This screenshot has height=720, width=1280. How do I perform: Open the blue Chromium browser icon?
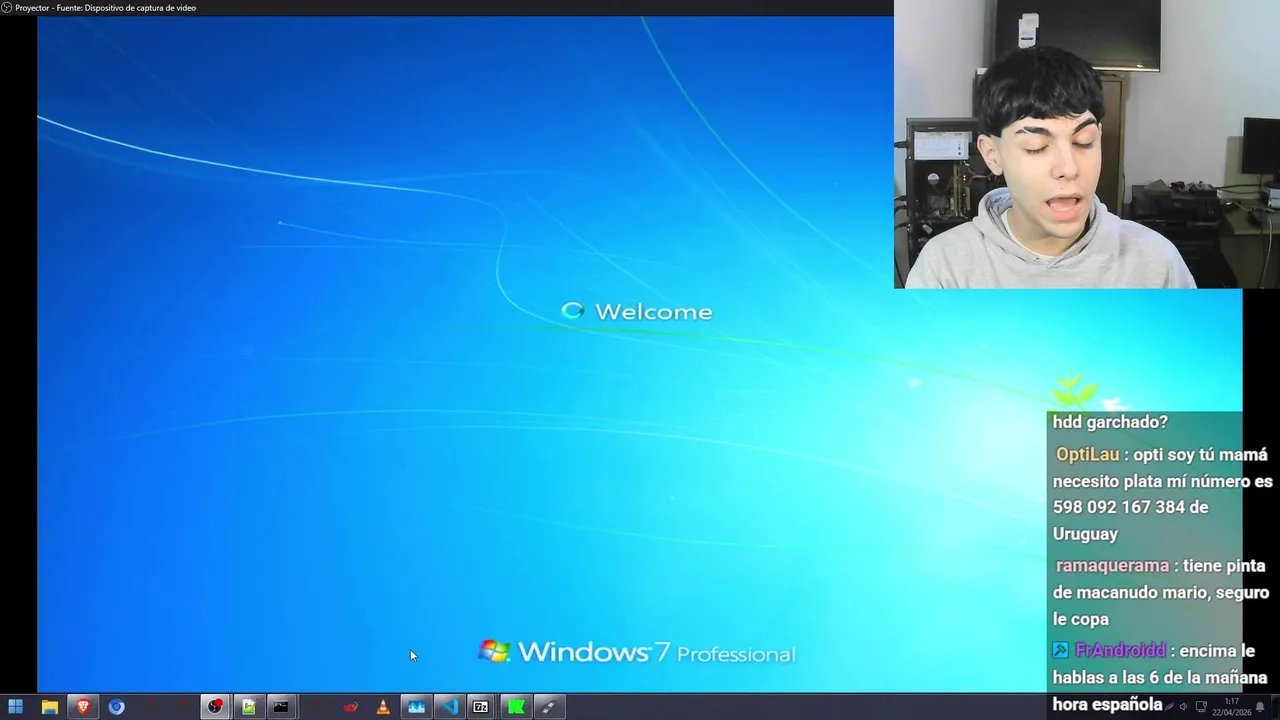point(116,707)
